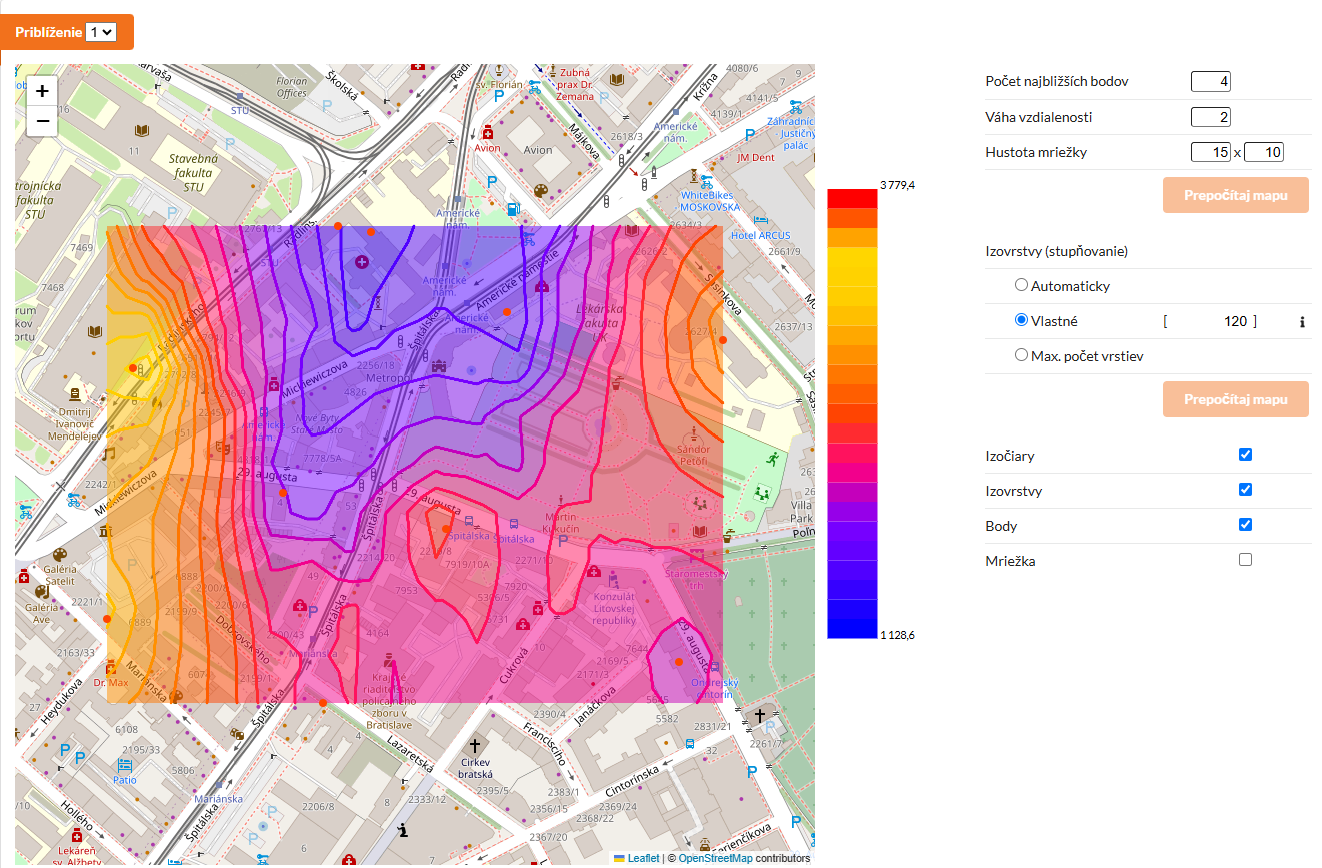
Task: Open the Priblíženie dropdown
Action: (101, 32)
